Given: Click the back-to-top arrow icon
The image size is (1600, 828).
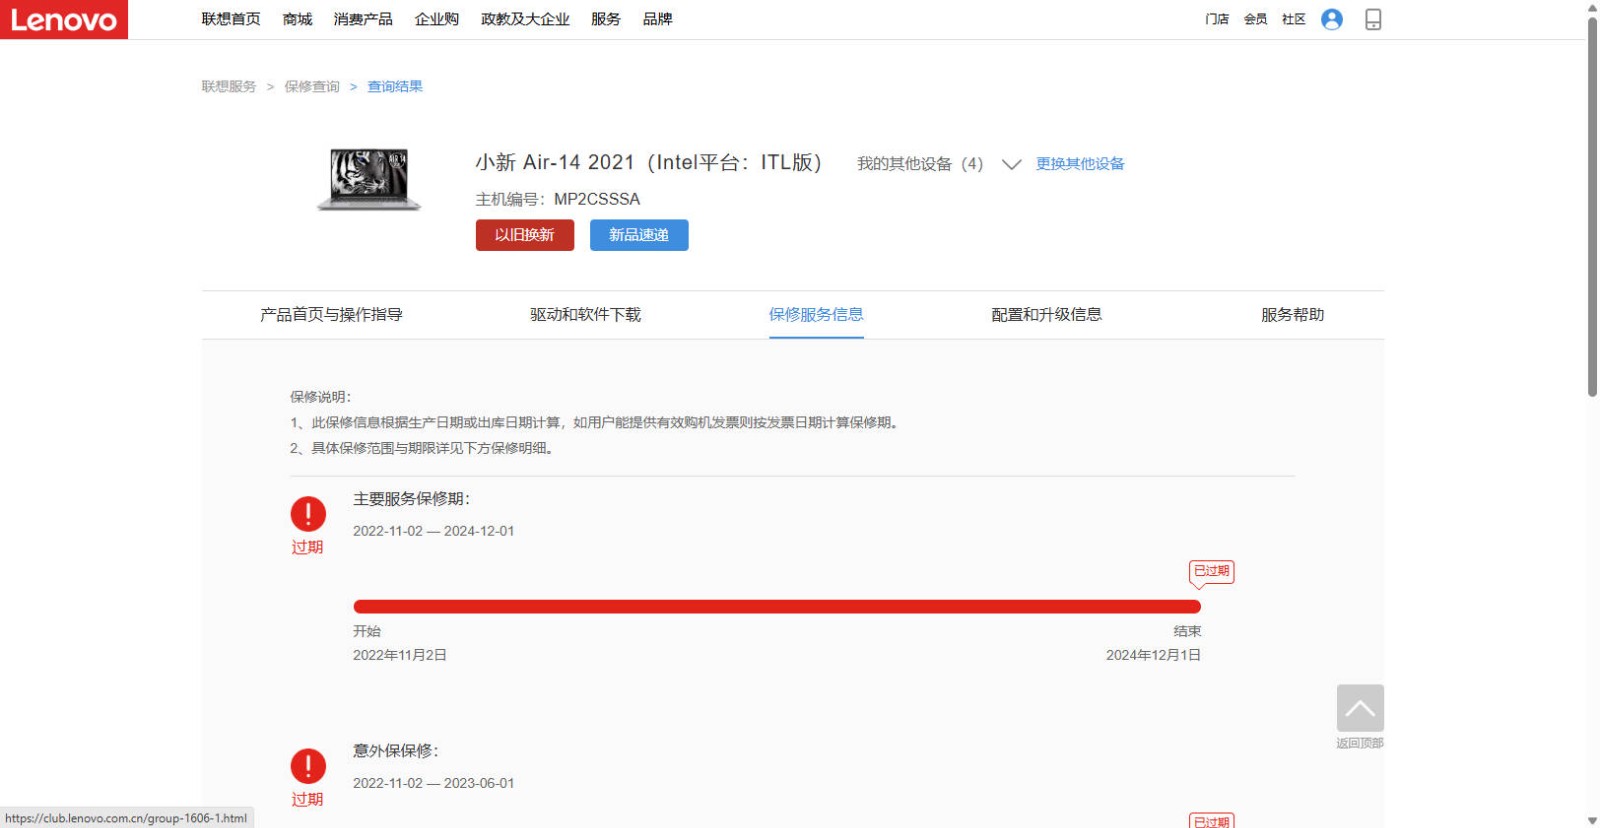Looking at the screenshot, I should tap(1360, 708).
